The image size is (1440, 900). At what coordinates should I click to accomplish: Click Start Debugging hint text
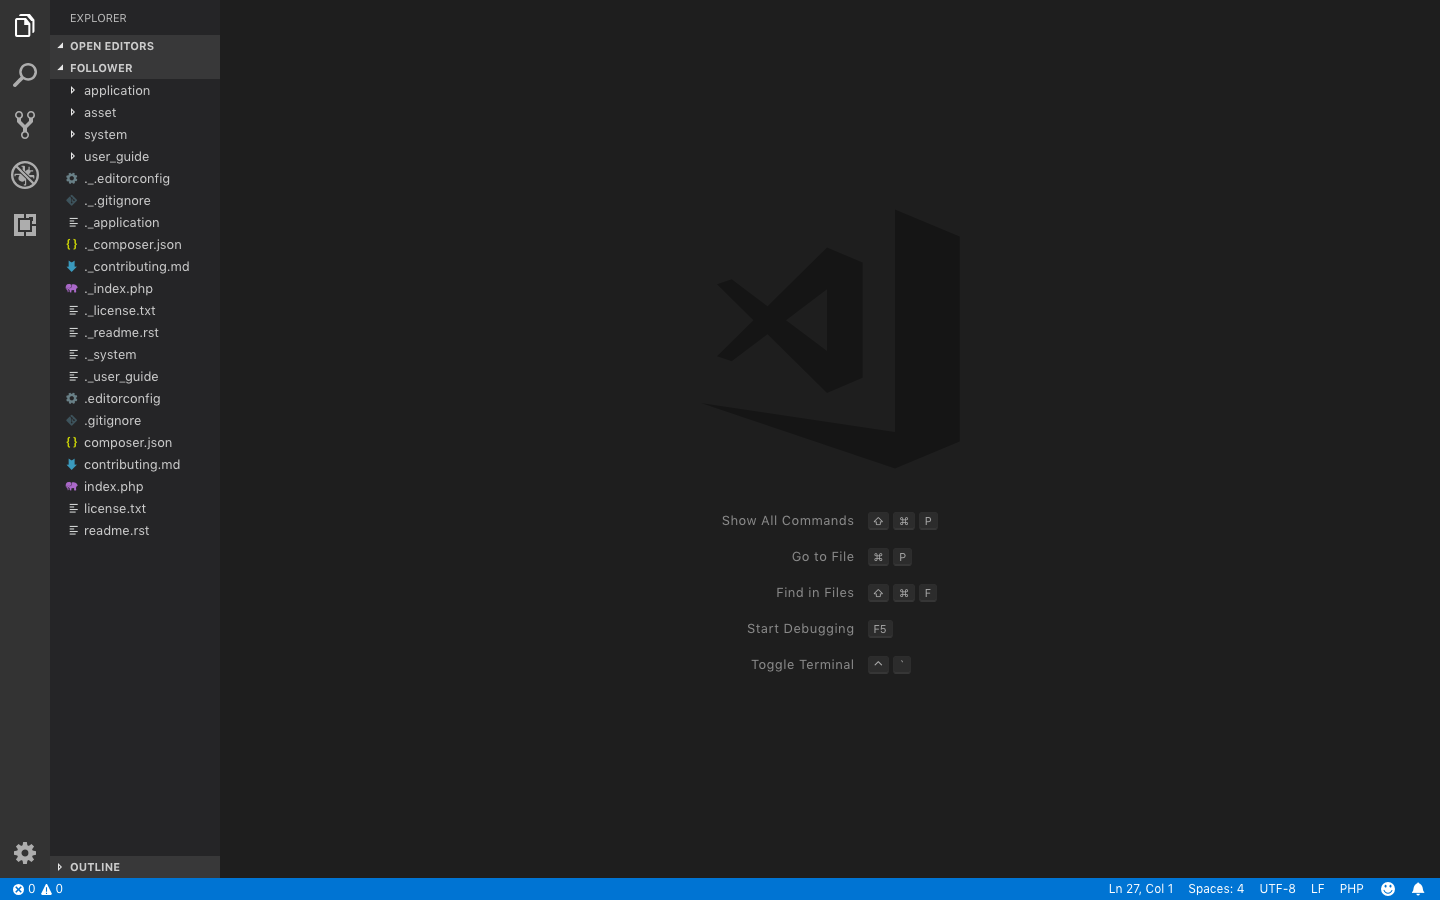(800, 629)
